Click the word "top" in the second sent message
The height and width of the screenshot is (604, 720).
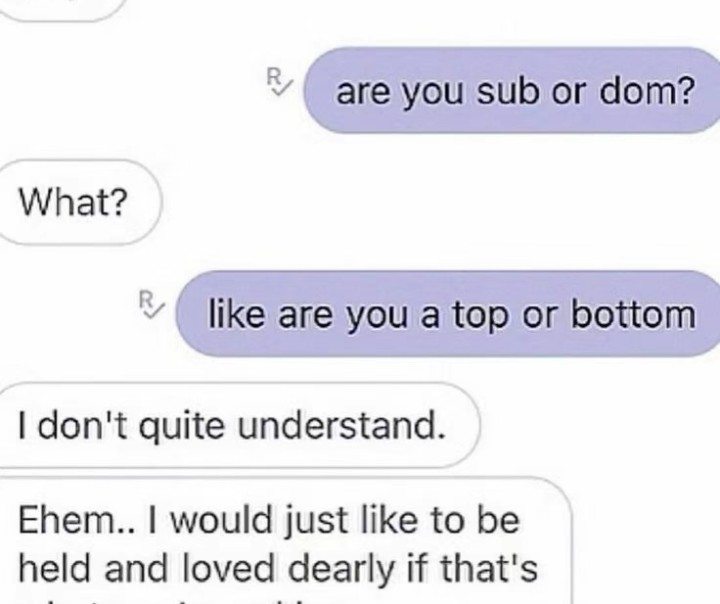(481, 318)
